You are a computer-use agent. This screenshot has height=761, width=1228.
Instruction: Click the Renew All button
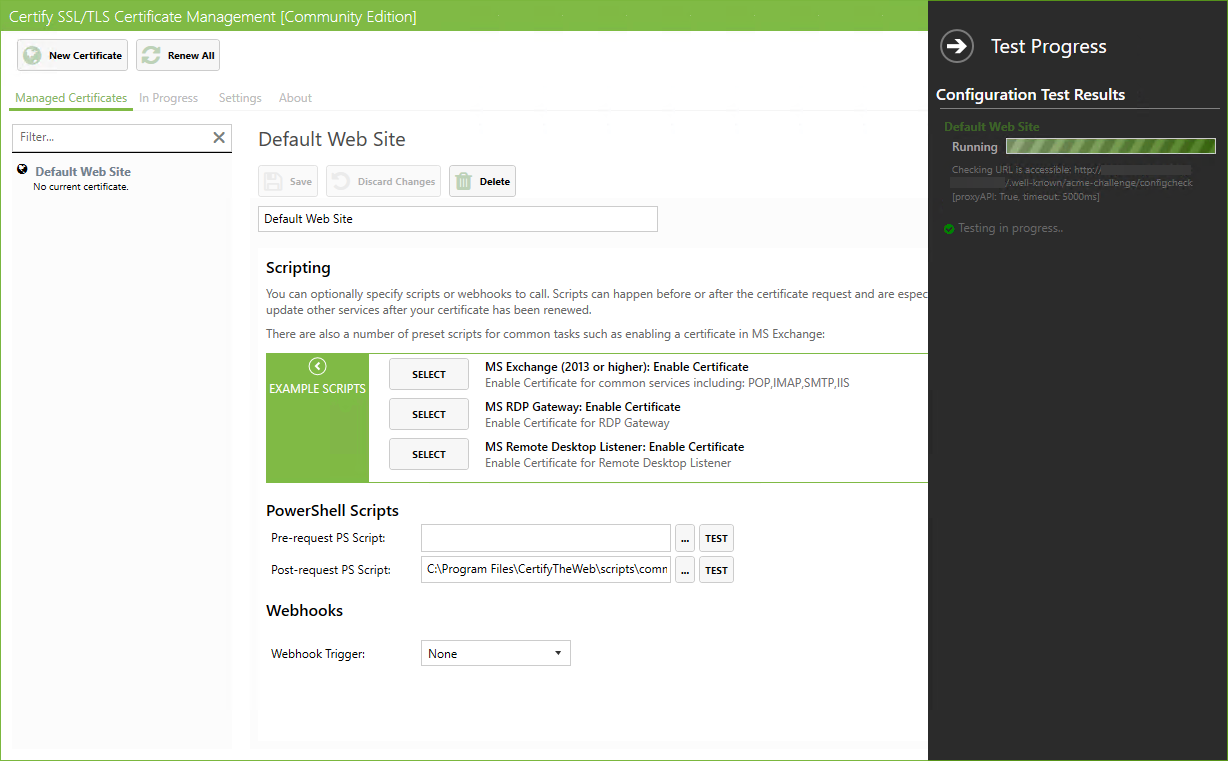178,55
